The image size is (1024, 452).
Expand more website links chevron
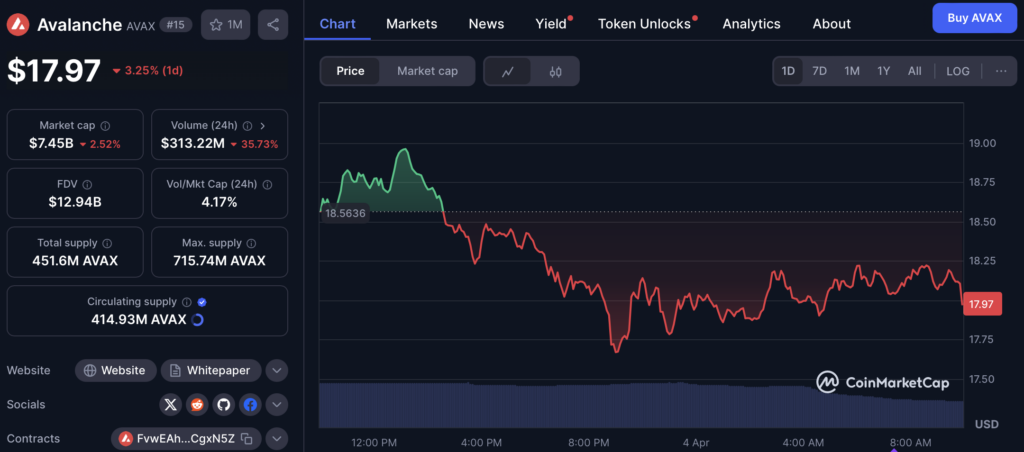click(277, 371)
